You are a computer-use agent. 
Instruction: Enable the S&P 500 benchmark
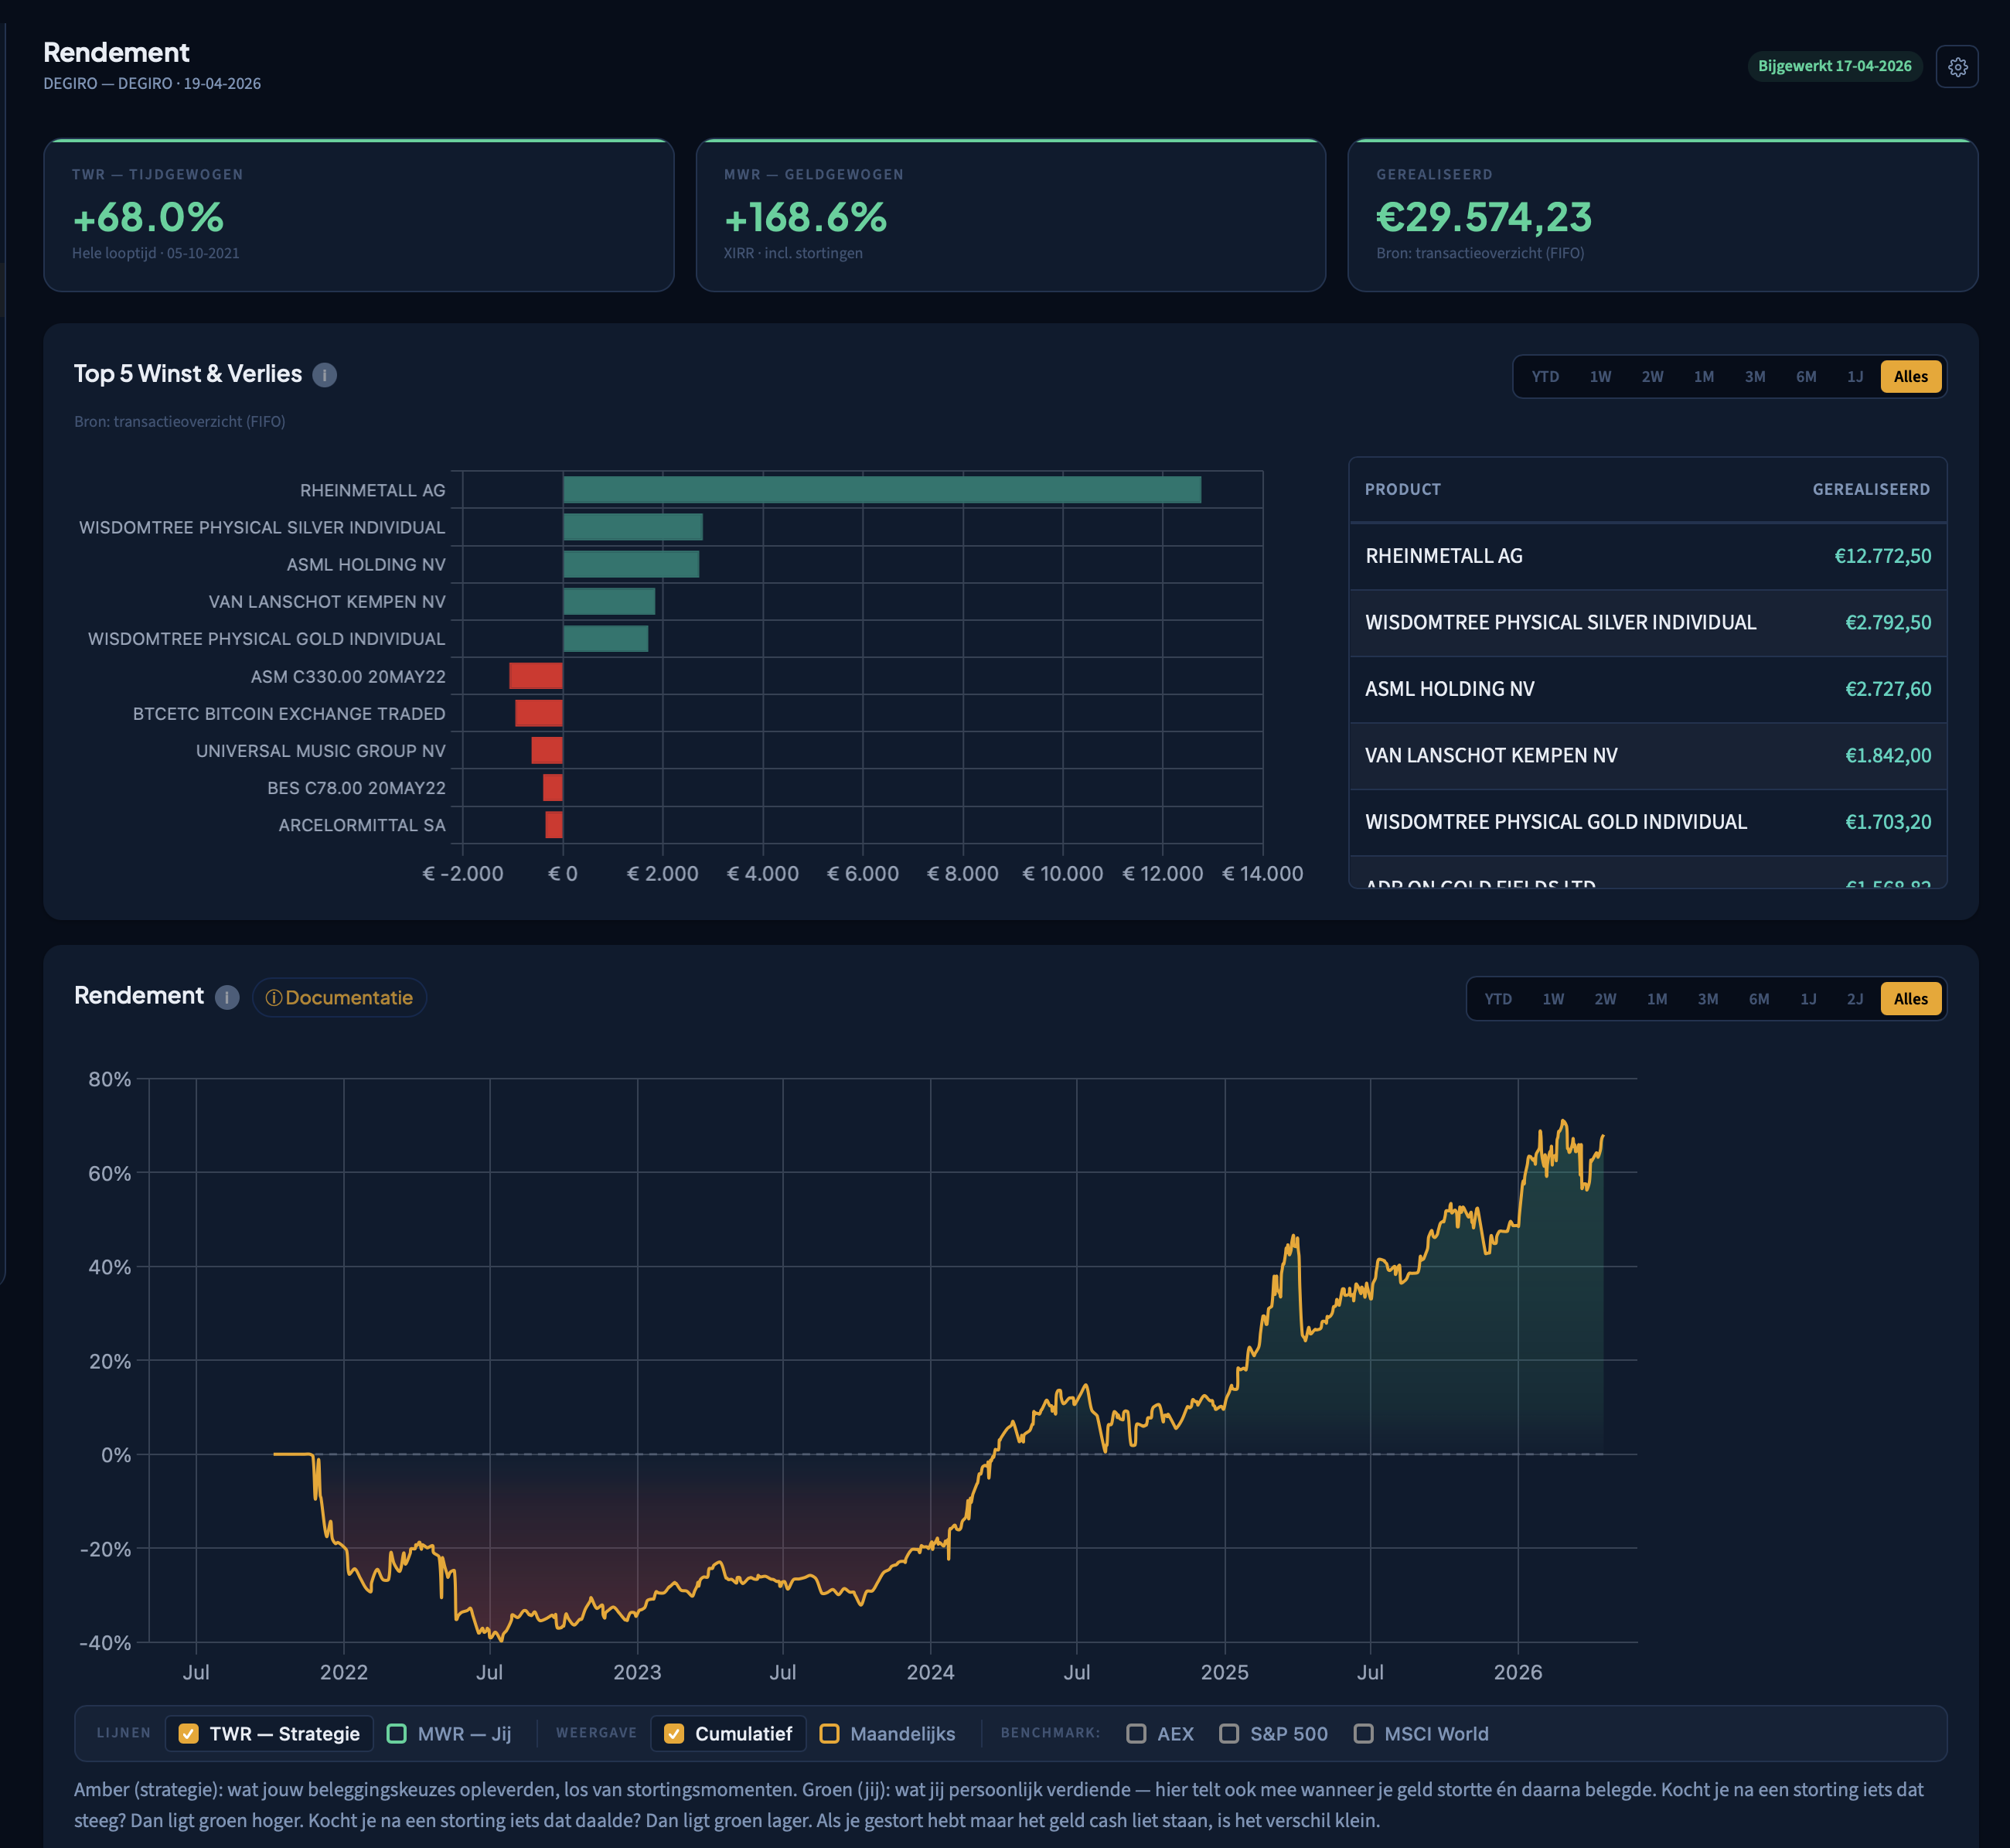point(1229,1733)
